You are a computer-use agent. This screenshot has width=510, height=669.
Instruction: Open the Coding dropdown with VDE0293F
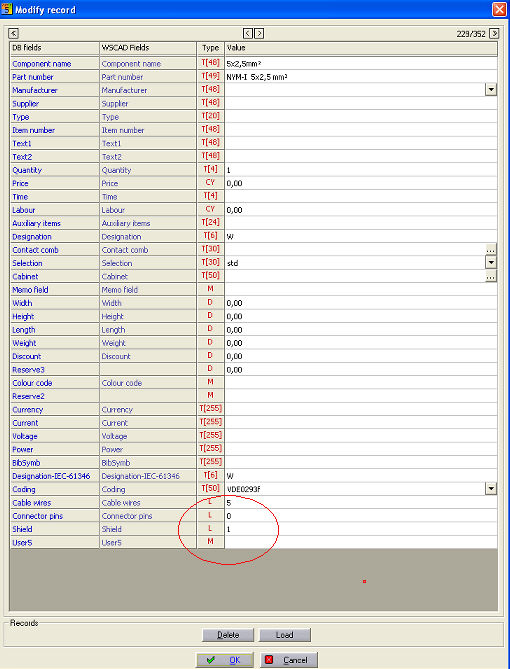[491, 489]
